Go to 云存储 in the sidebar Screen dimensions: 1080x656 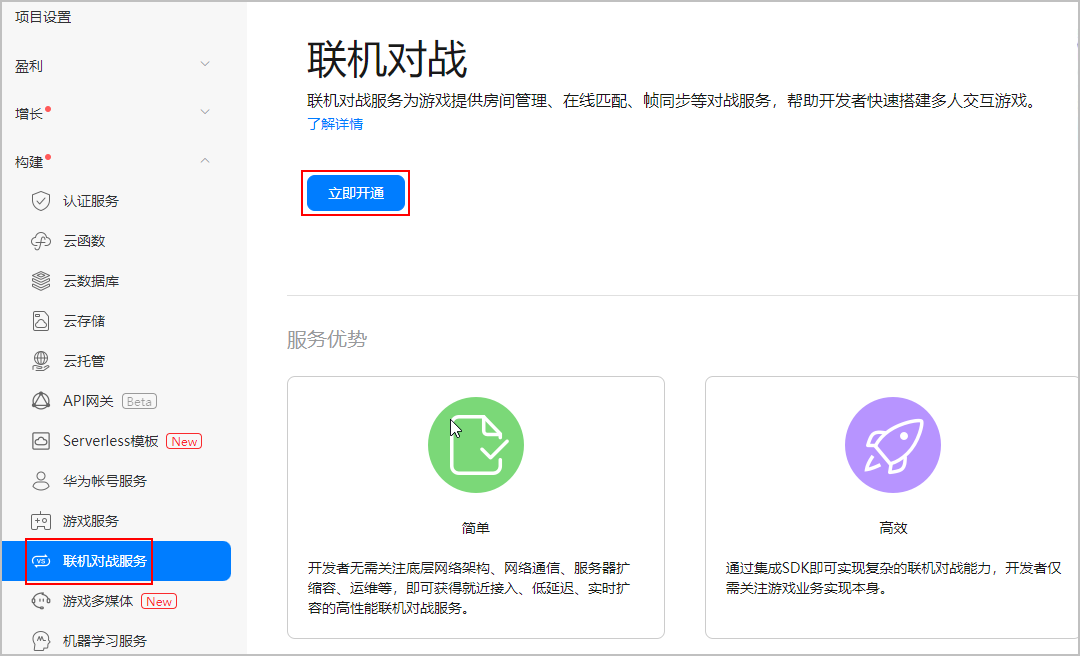point(84,321)
